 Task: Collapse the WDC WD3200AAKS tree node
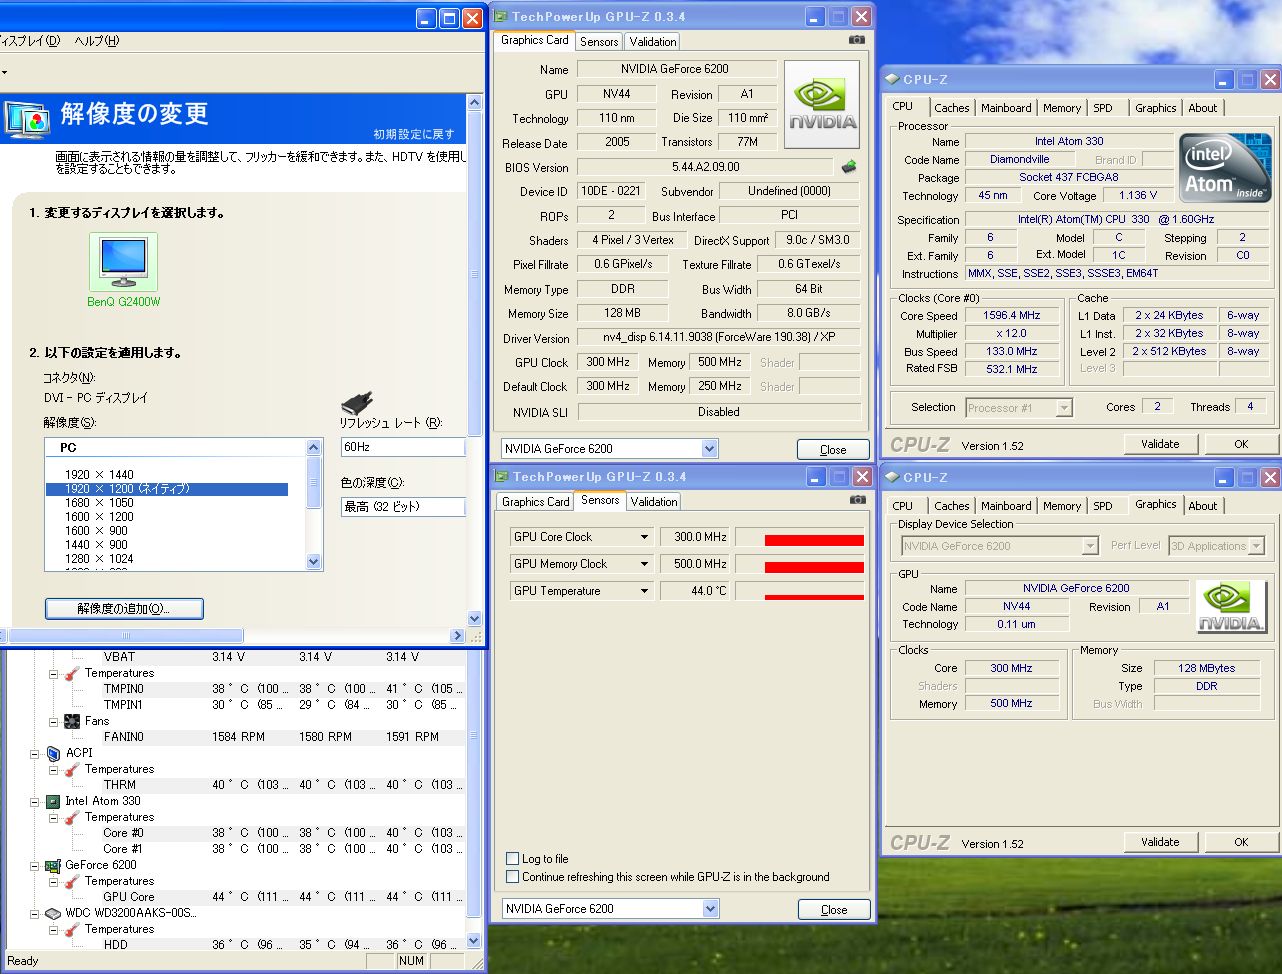(35, 913)
